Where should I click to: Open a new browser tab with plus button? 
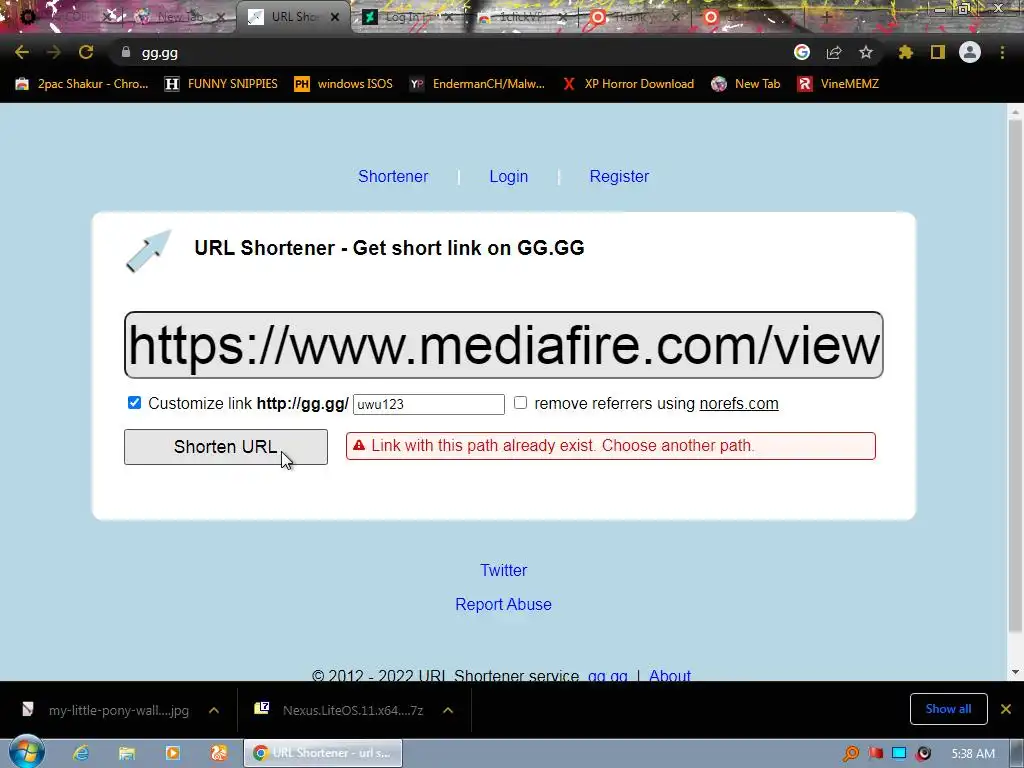(826, 17)
